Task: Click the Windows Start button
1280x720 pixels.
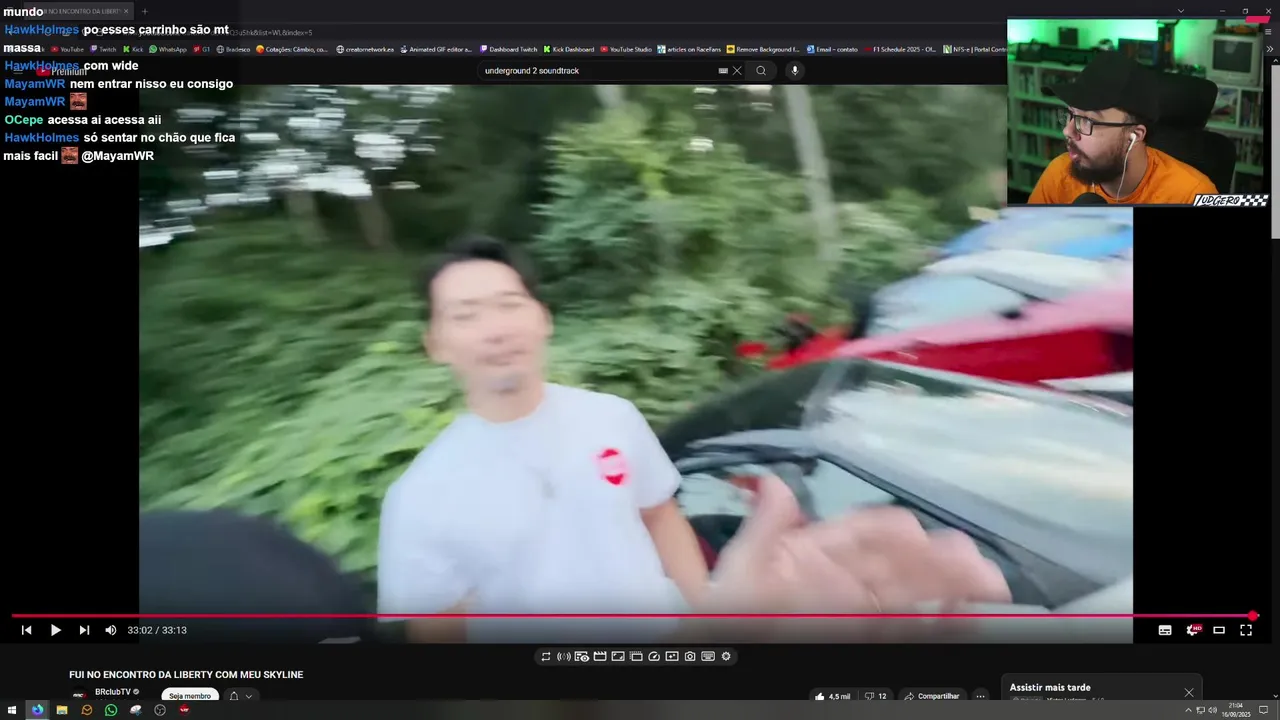Action: [12, 710]
